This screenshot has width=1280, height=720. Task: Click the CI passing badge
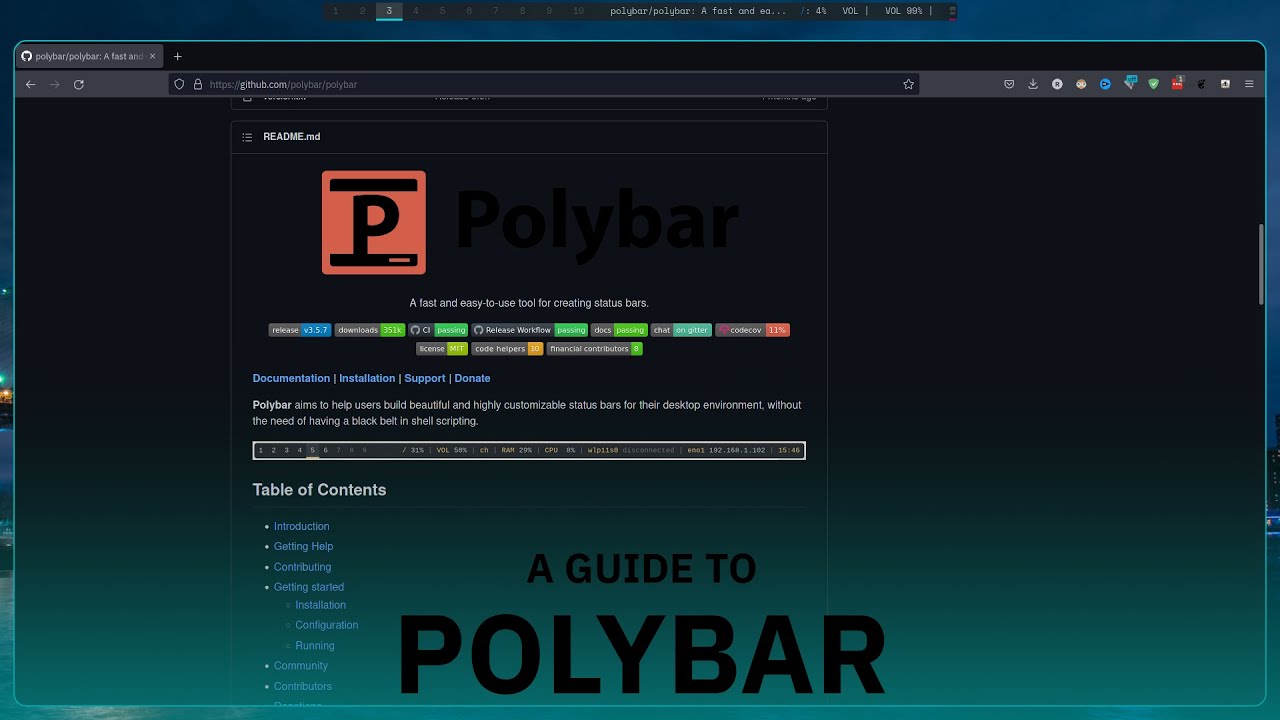438,330
